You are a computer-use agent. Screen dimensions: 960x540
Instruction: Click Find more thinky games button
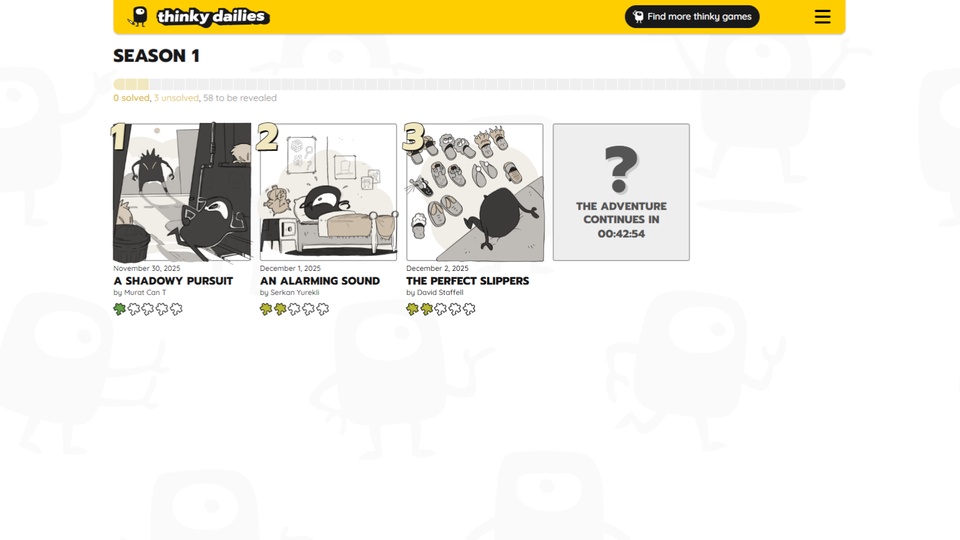pos(692,17)
